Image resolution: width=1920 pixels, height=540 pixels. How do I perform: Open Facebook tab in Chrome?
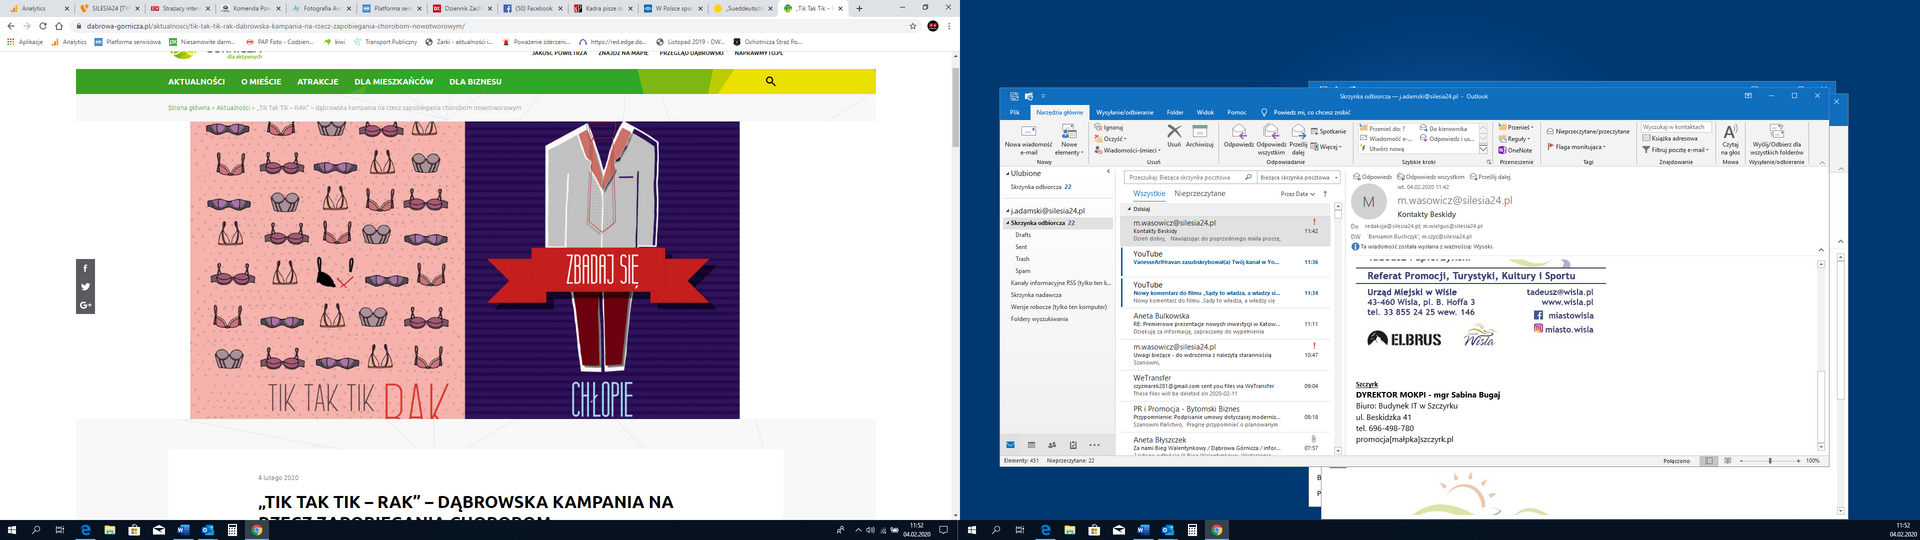tap(530, 8)
